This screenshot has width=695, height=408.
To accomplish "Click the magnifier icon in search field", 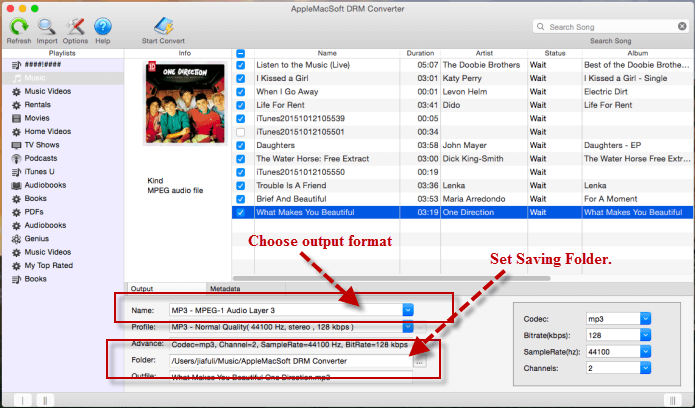I will pyautogui.click(x=540, y=27).
